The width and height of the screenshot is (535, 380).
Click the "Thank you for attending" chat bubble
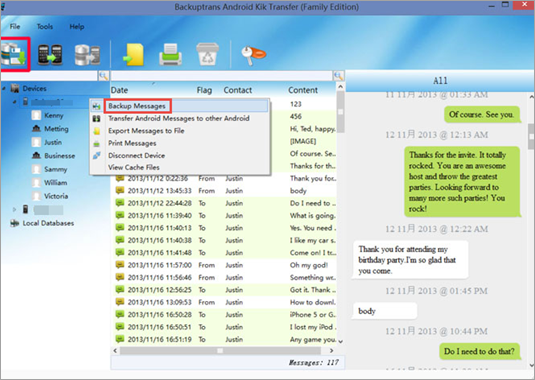(410, 260)
